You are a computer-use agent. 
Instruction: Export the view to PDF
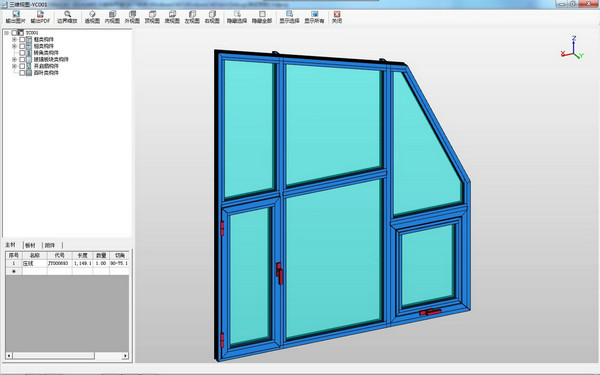40,17
